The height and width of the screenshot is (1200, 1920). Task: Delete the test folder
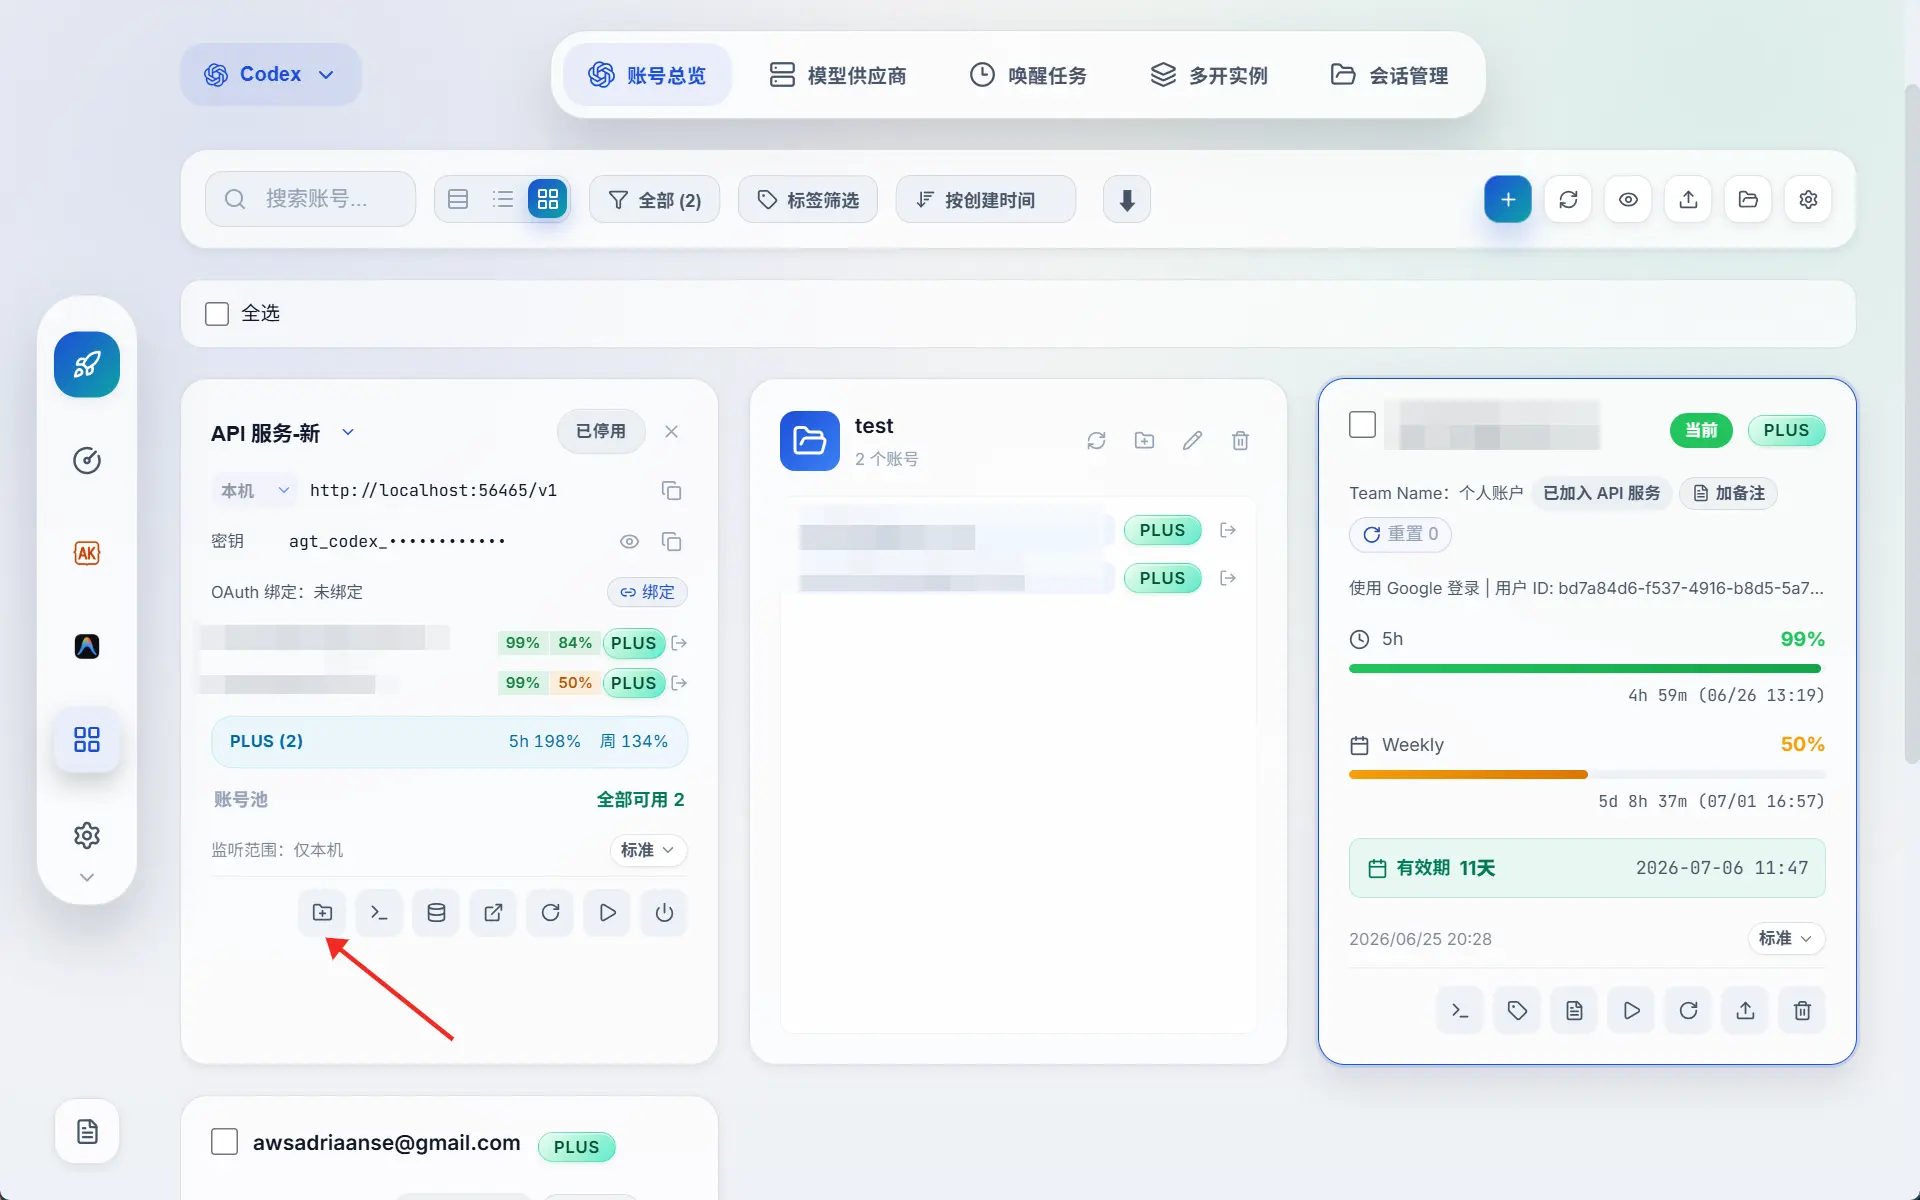[1240, 441]
